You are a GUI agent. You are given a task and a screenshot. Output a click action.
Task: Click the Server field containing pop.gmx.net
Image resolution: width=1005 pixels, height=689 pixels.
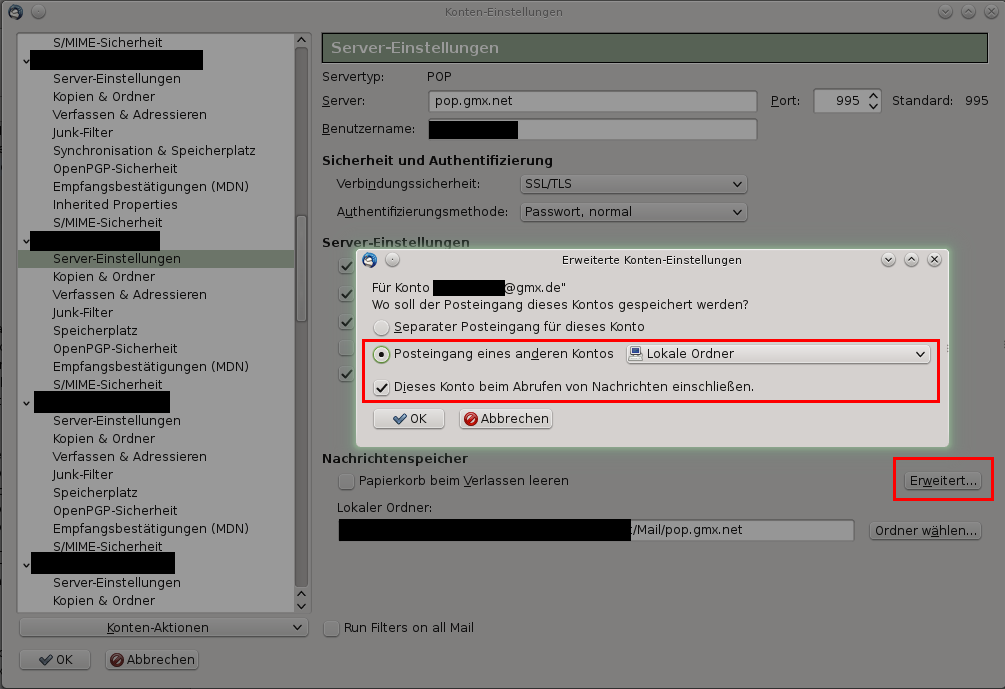[x=592, y=101]
